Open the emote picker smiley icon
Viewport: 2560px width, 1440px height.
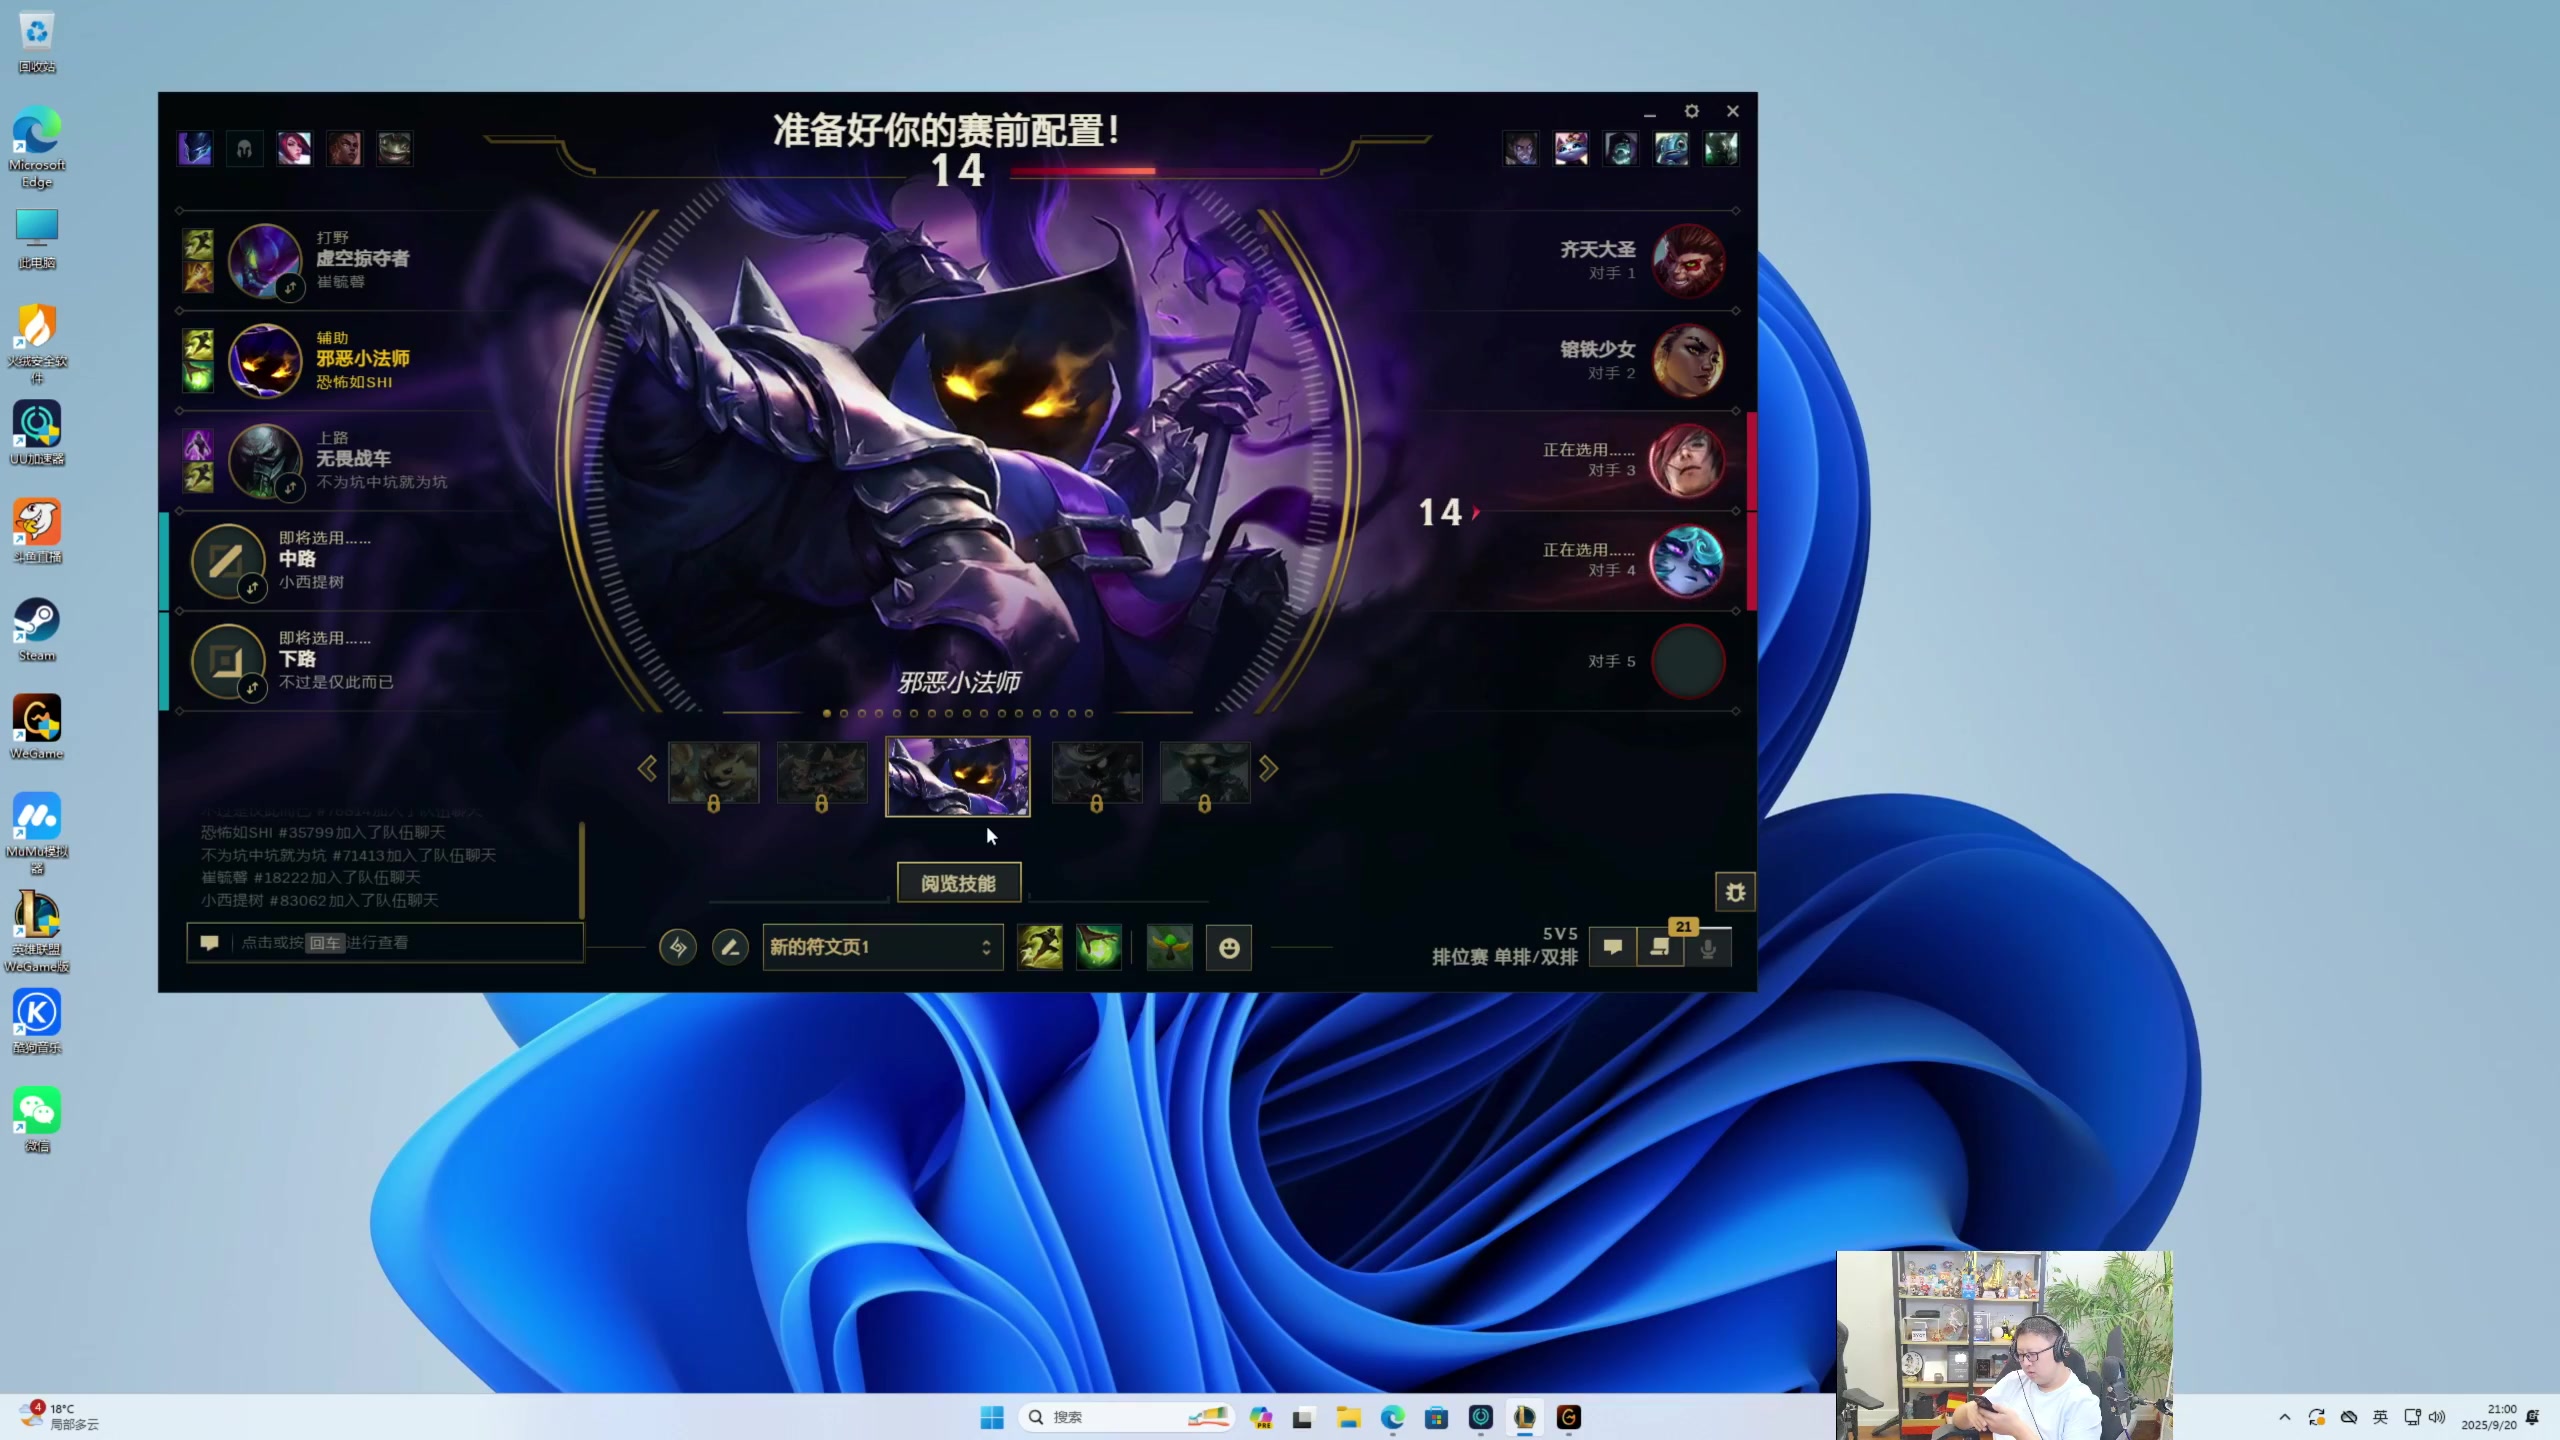point(1229,947)
